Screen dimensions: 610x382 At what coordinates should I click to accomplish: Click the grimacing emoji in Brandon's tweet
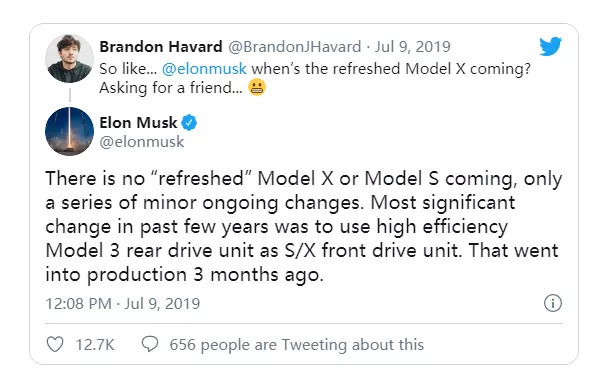[x=257, y=87]
